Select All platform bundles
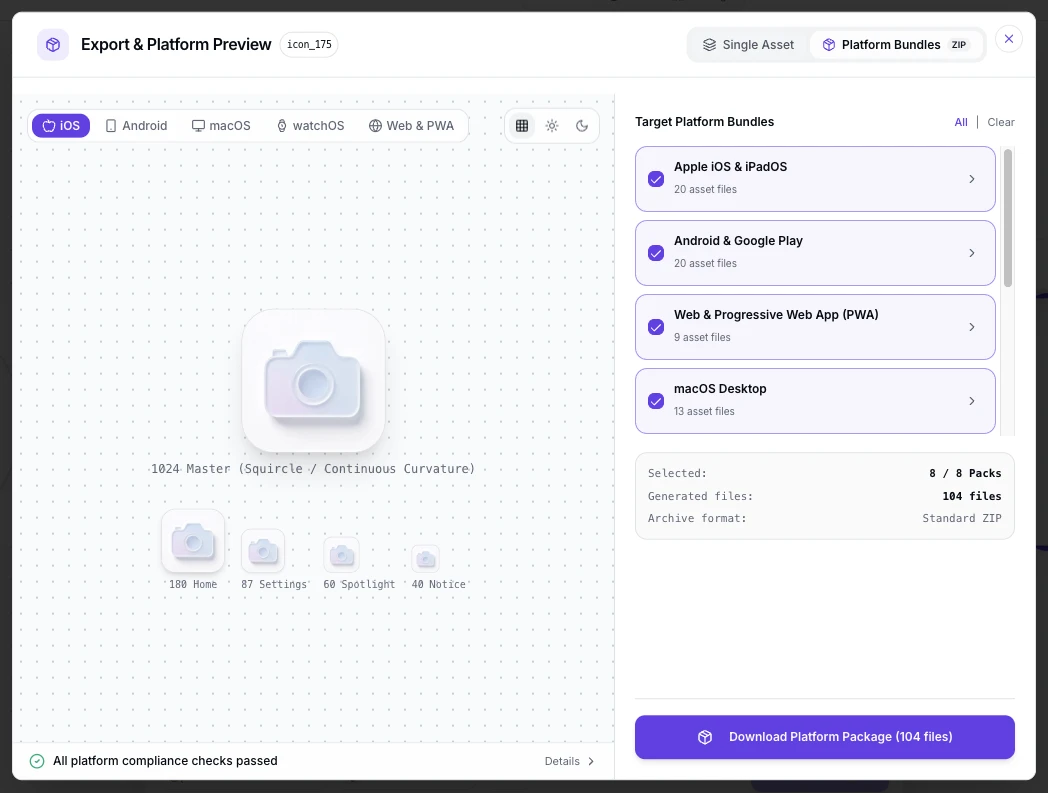1048x793 pixels. tap(960, 122)
